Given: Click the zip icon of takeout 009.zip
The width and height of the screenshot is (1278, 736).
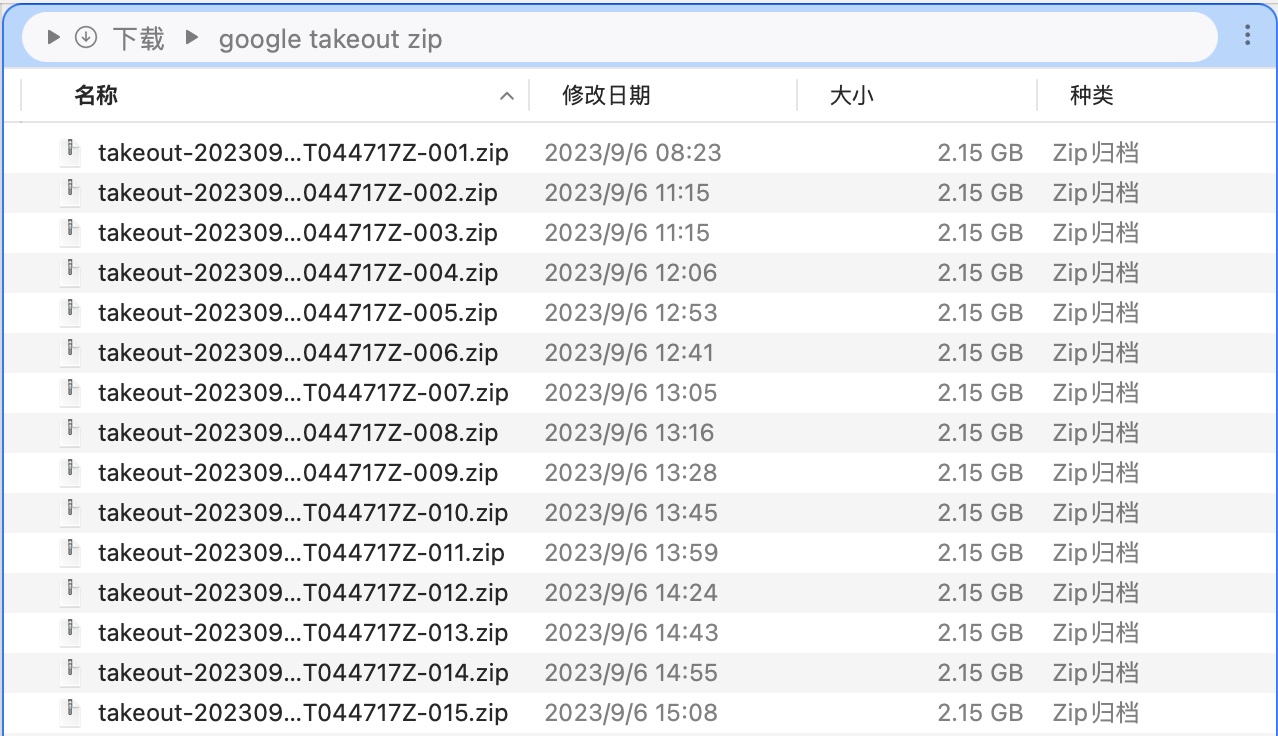Looking at the screenshot, I should pyautogui.click(x=70, y=471).
